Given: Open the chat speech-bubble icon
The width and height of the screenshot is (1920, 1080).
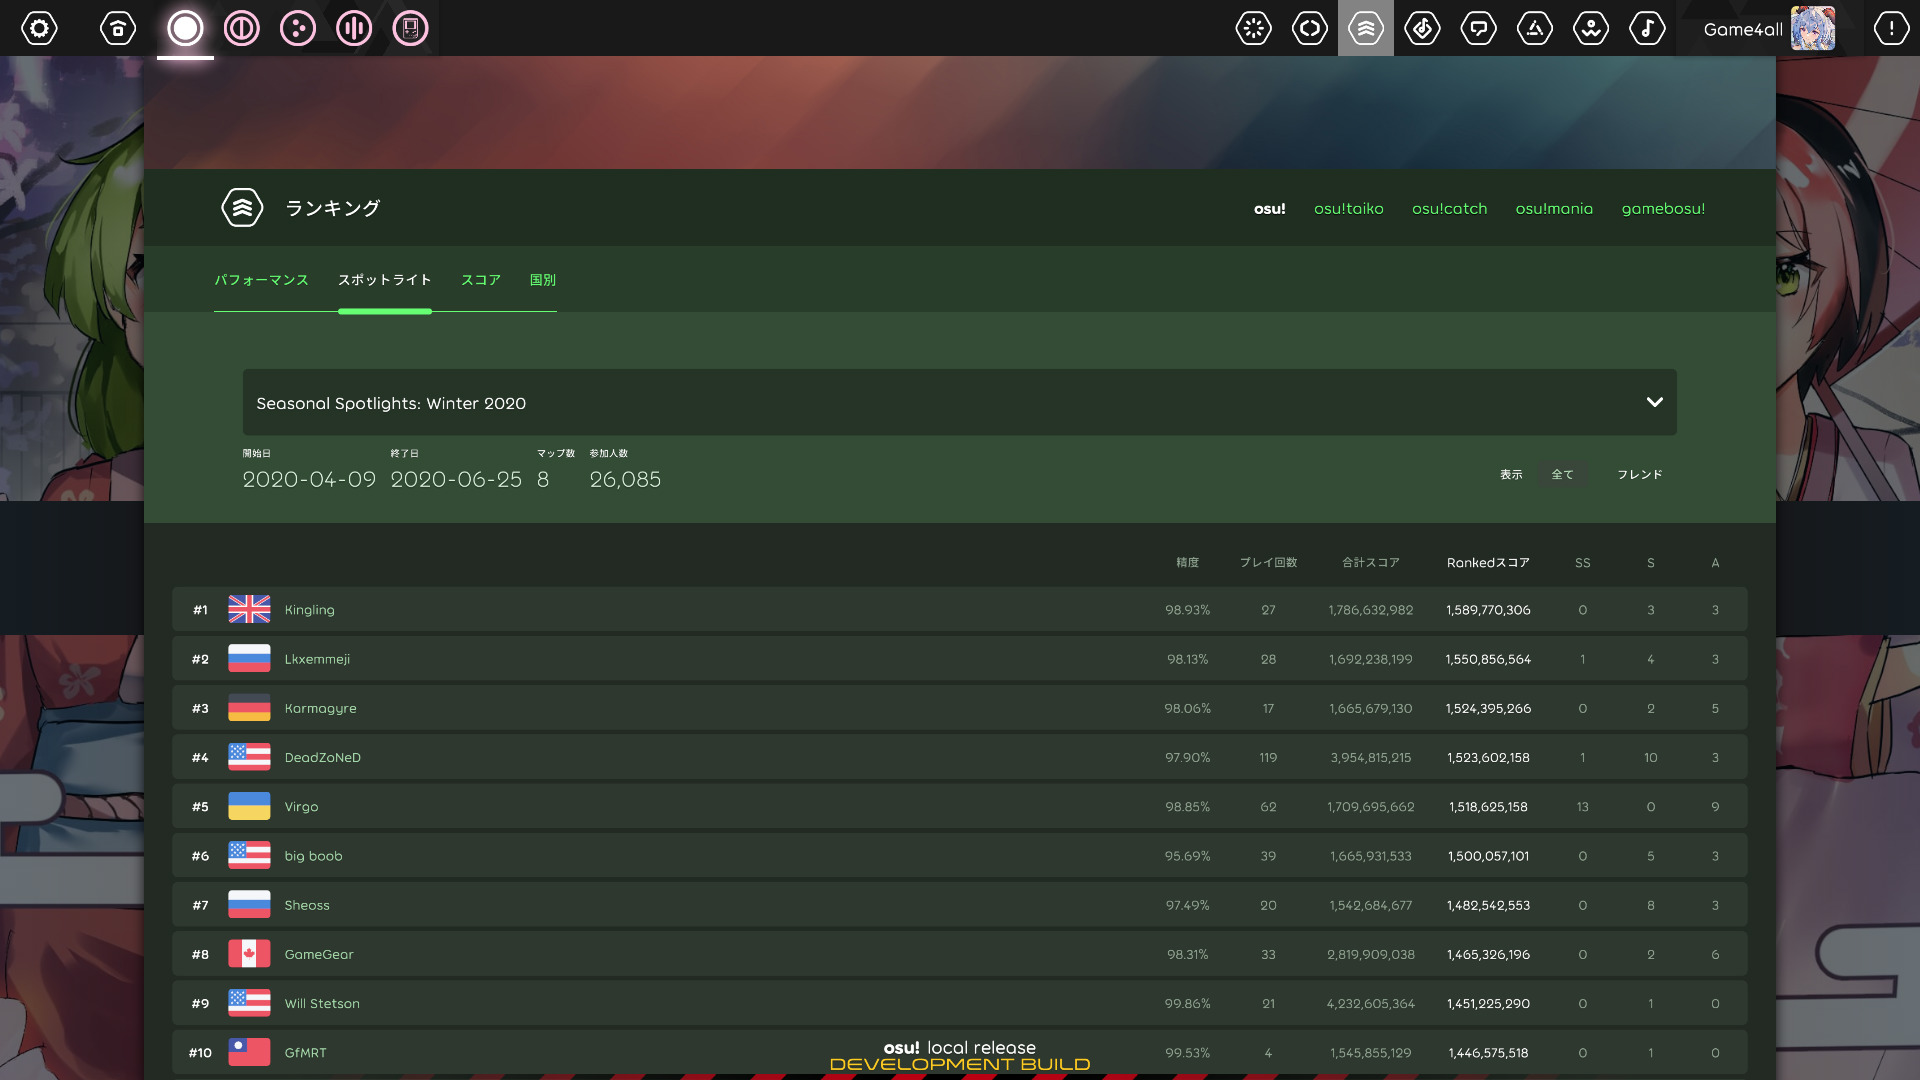Looking at the screenshot, I should pos(1478,28).
